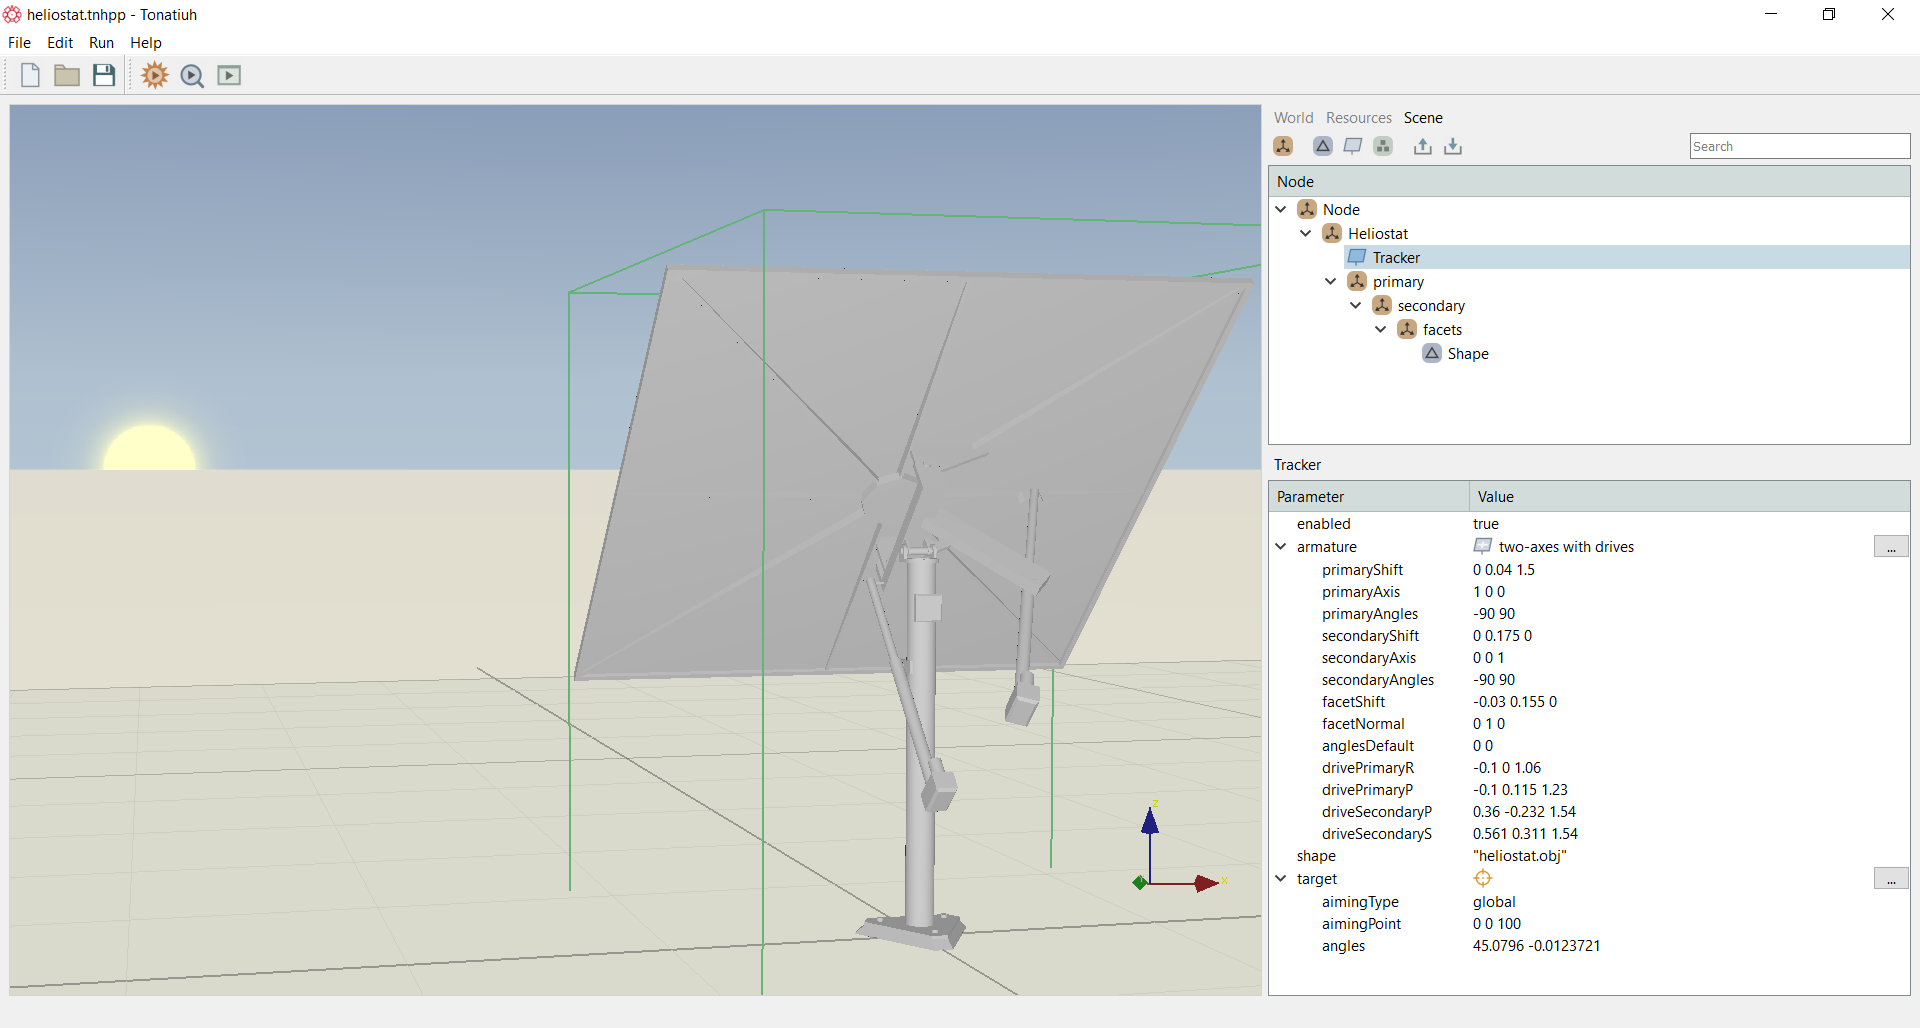Click the export upward-arrow icon in Scene panel
The image size is (1920, 1028).
coord(1423,146)
